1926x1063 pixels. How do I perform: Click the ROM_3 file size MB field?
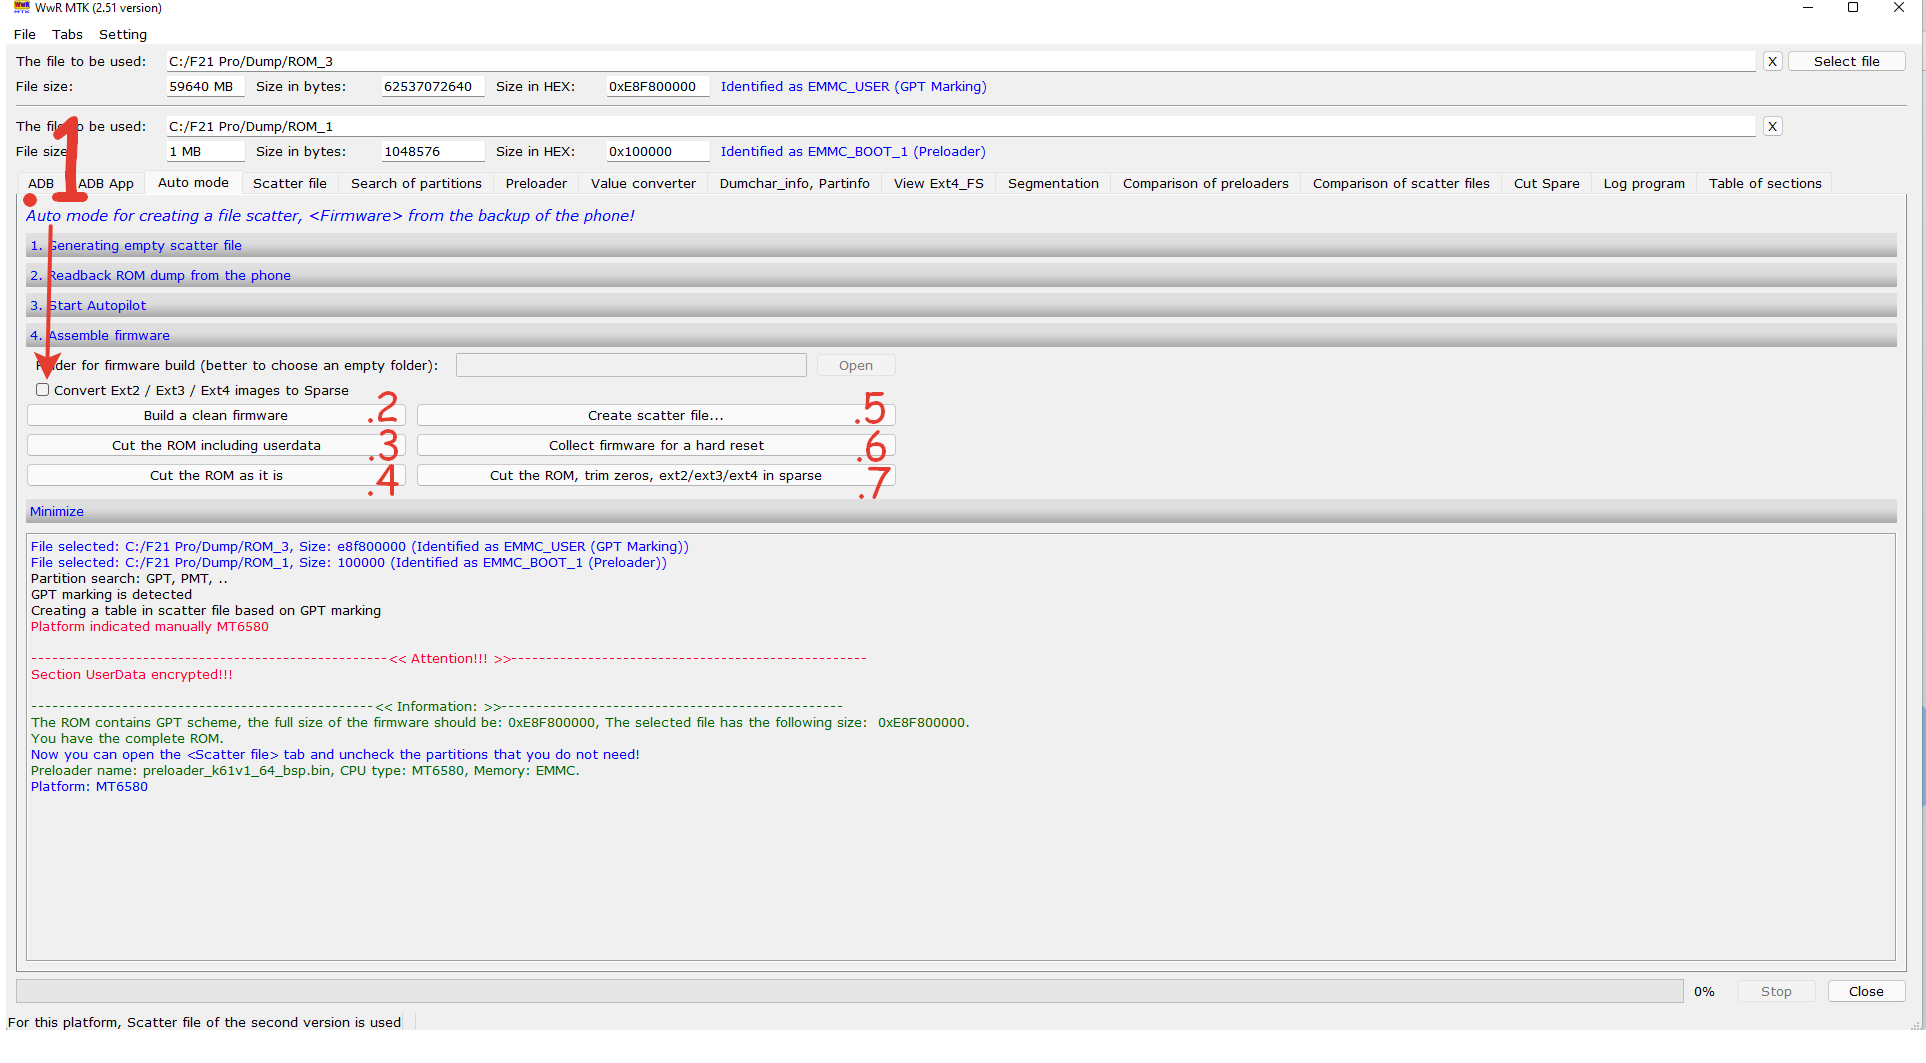tap(205, 86)
